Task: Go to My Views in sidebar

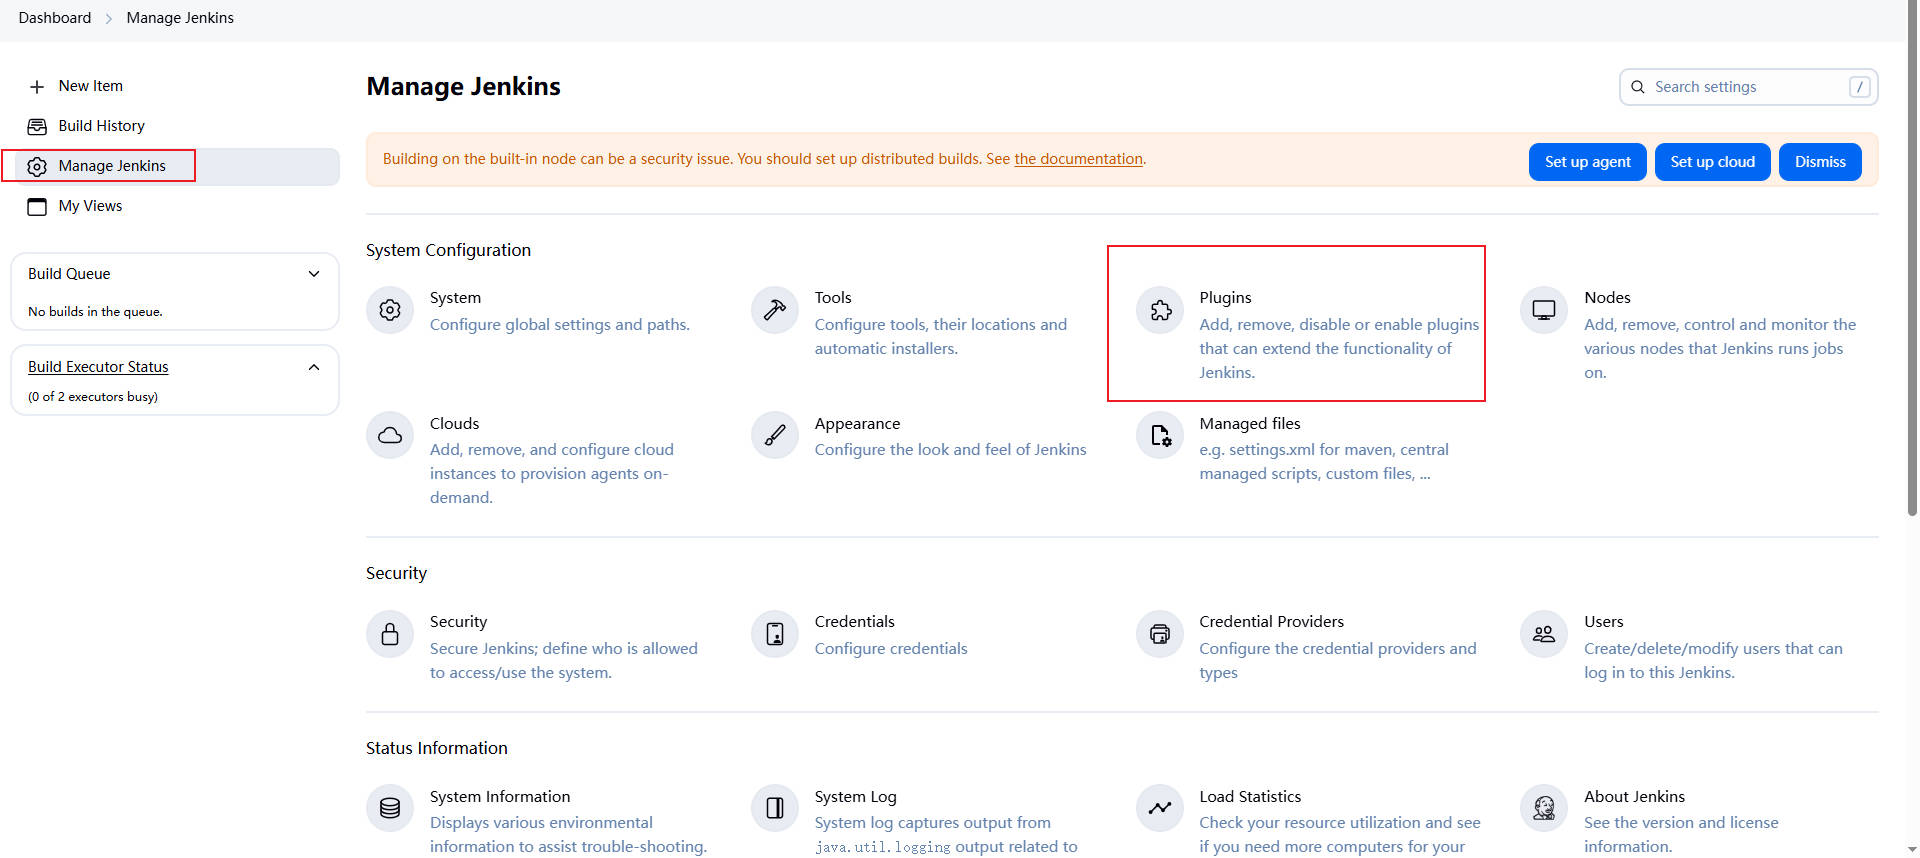Action: coord(90,206)
